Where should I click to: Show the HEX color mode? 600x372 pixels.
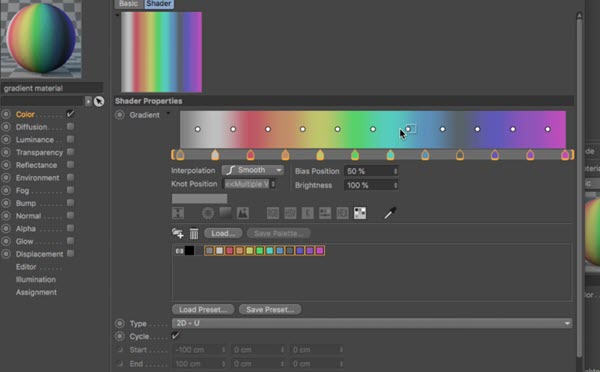point(342,213)
